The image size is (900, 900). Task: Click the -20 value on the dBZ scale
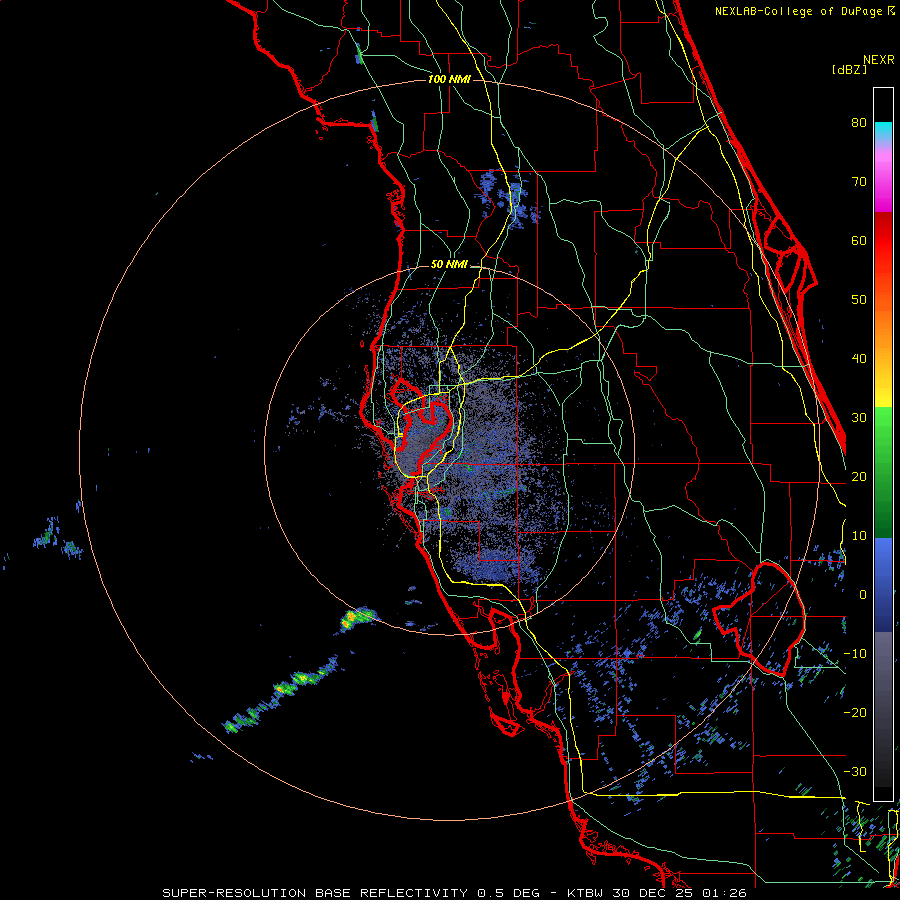855,712
